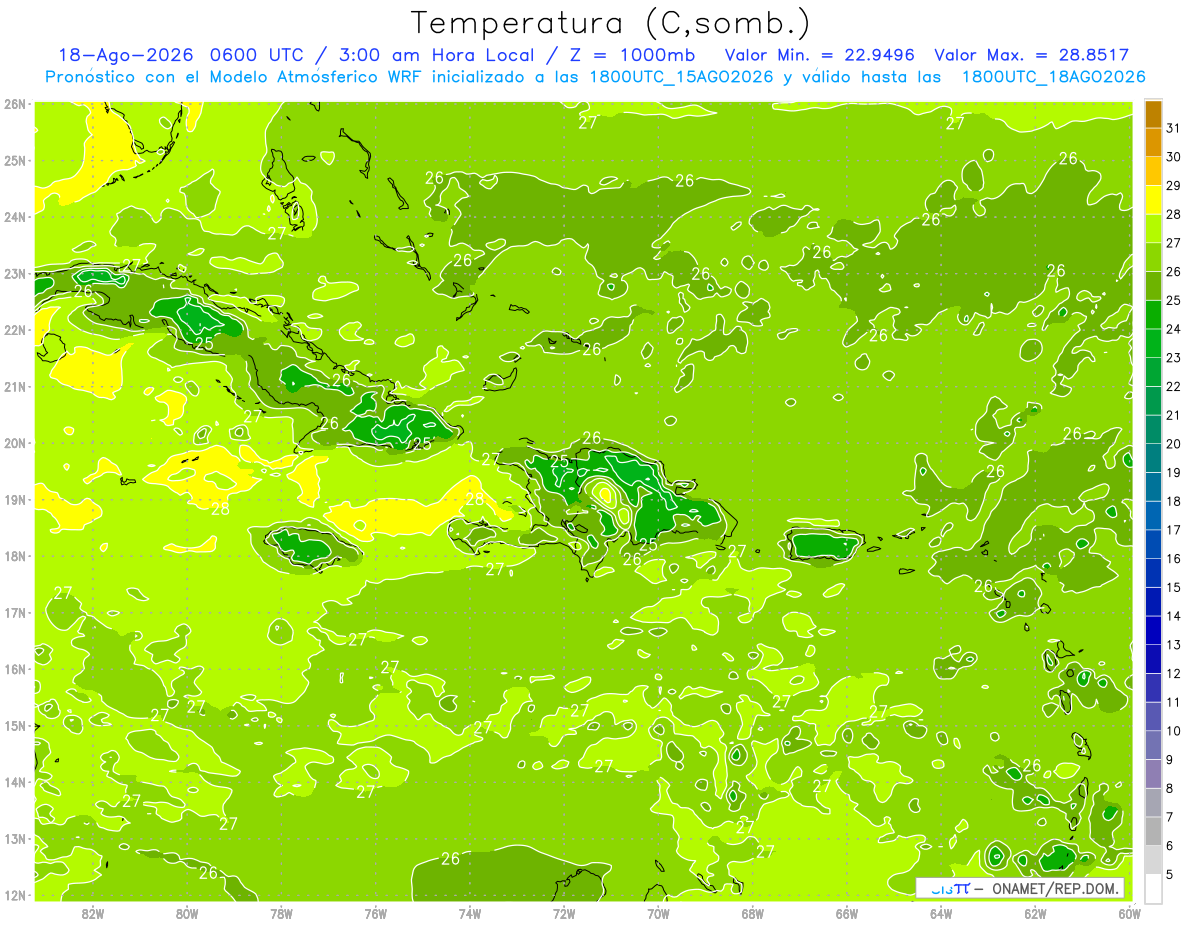Click the "80W" longitude axis label
The height and width of the screenshot is (927, 1200).
(187, 913)
